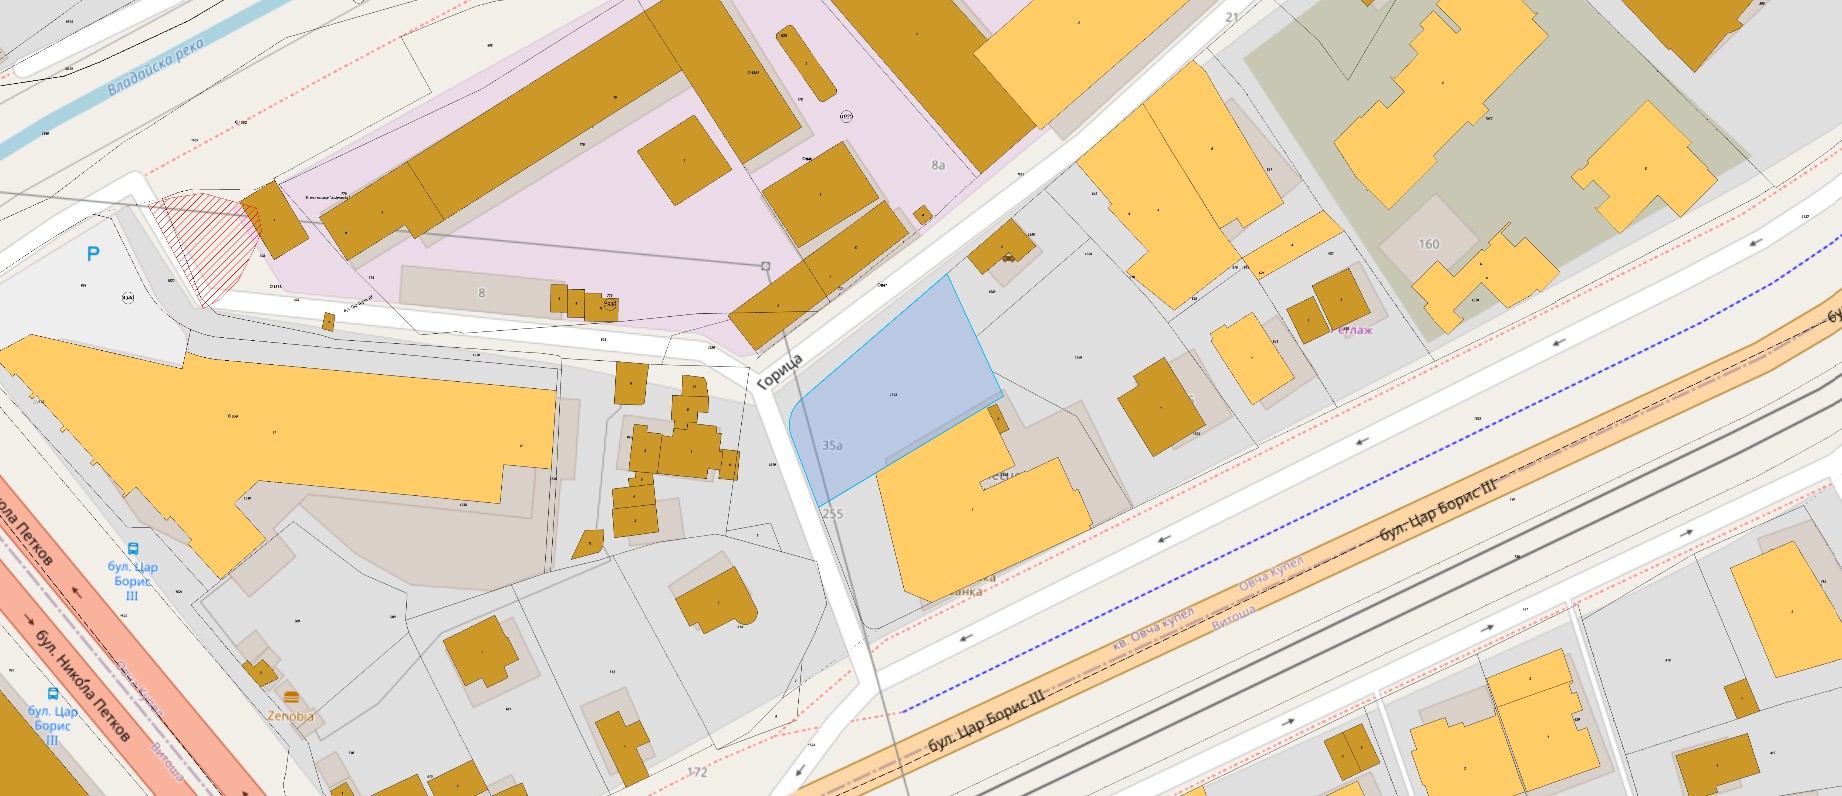
Task: Click house number "35а" on the blue parcel
Action: [832, 445]
